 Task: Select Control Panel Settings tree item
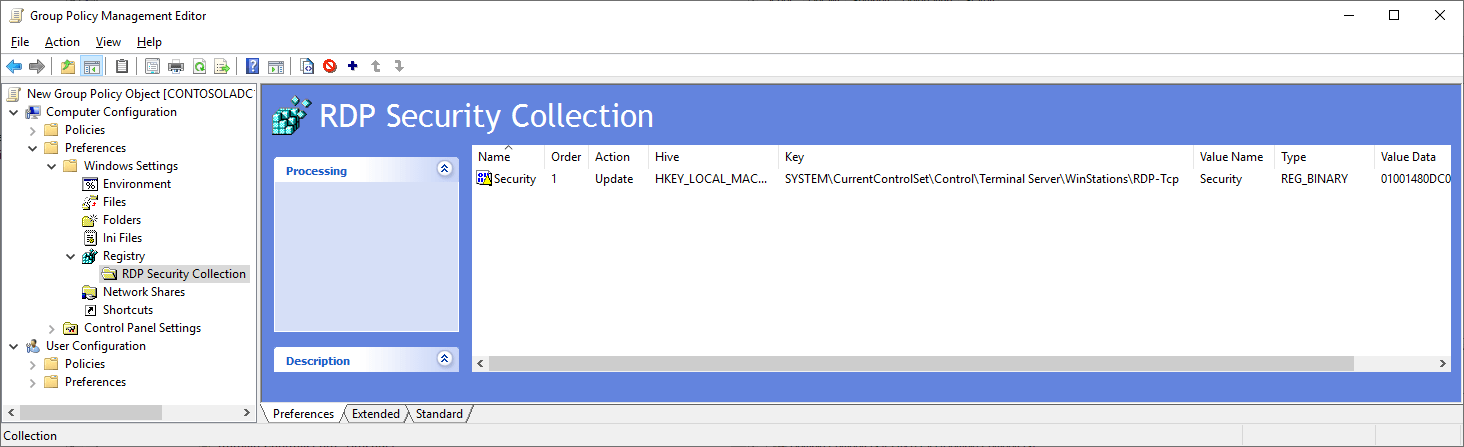point(143,328)
